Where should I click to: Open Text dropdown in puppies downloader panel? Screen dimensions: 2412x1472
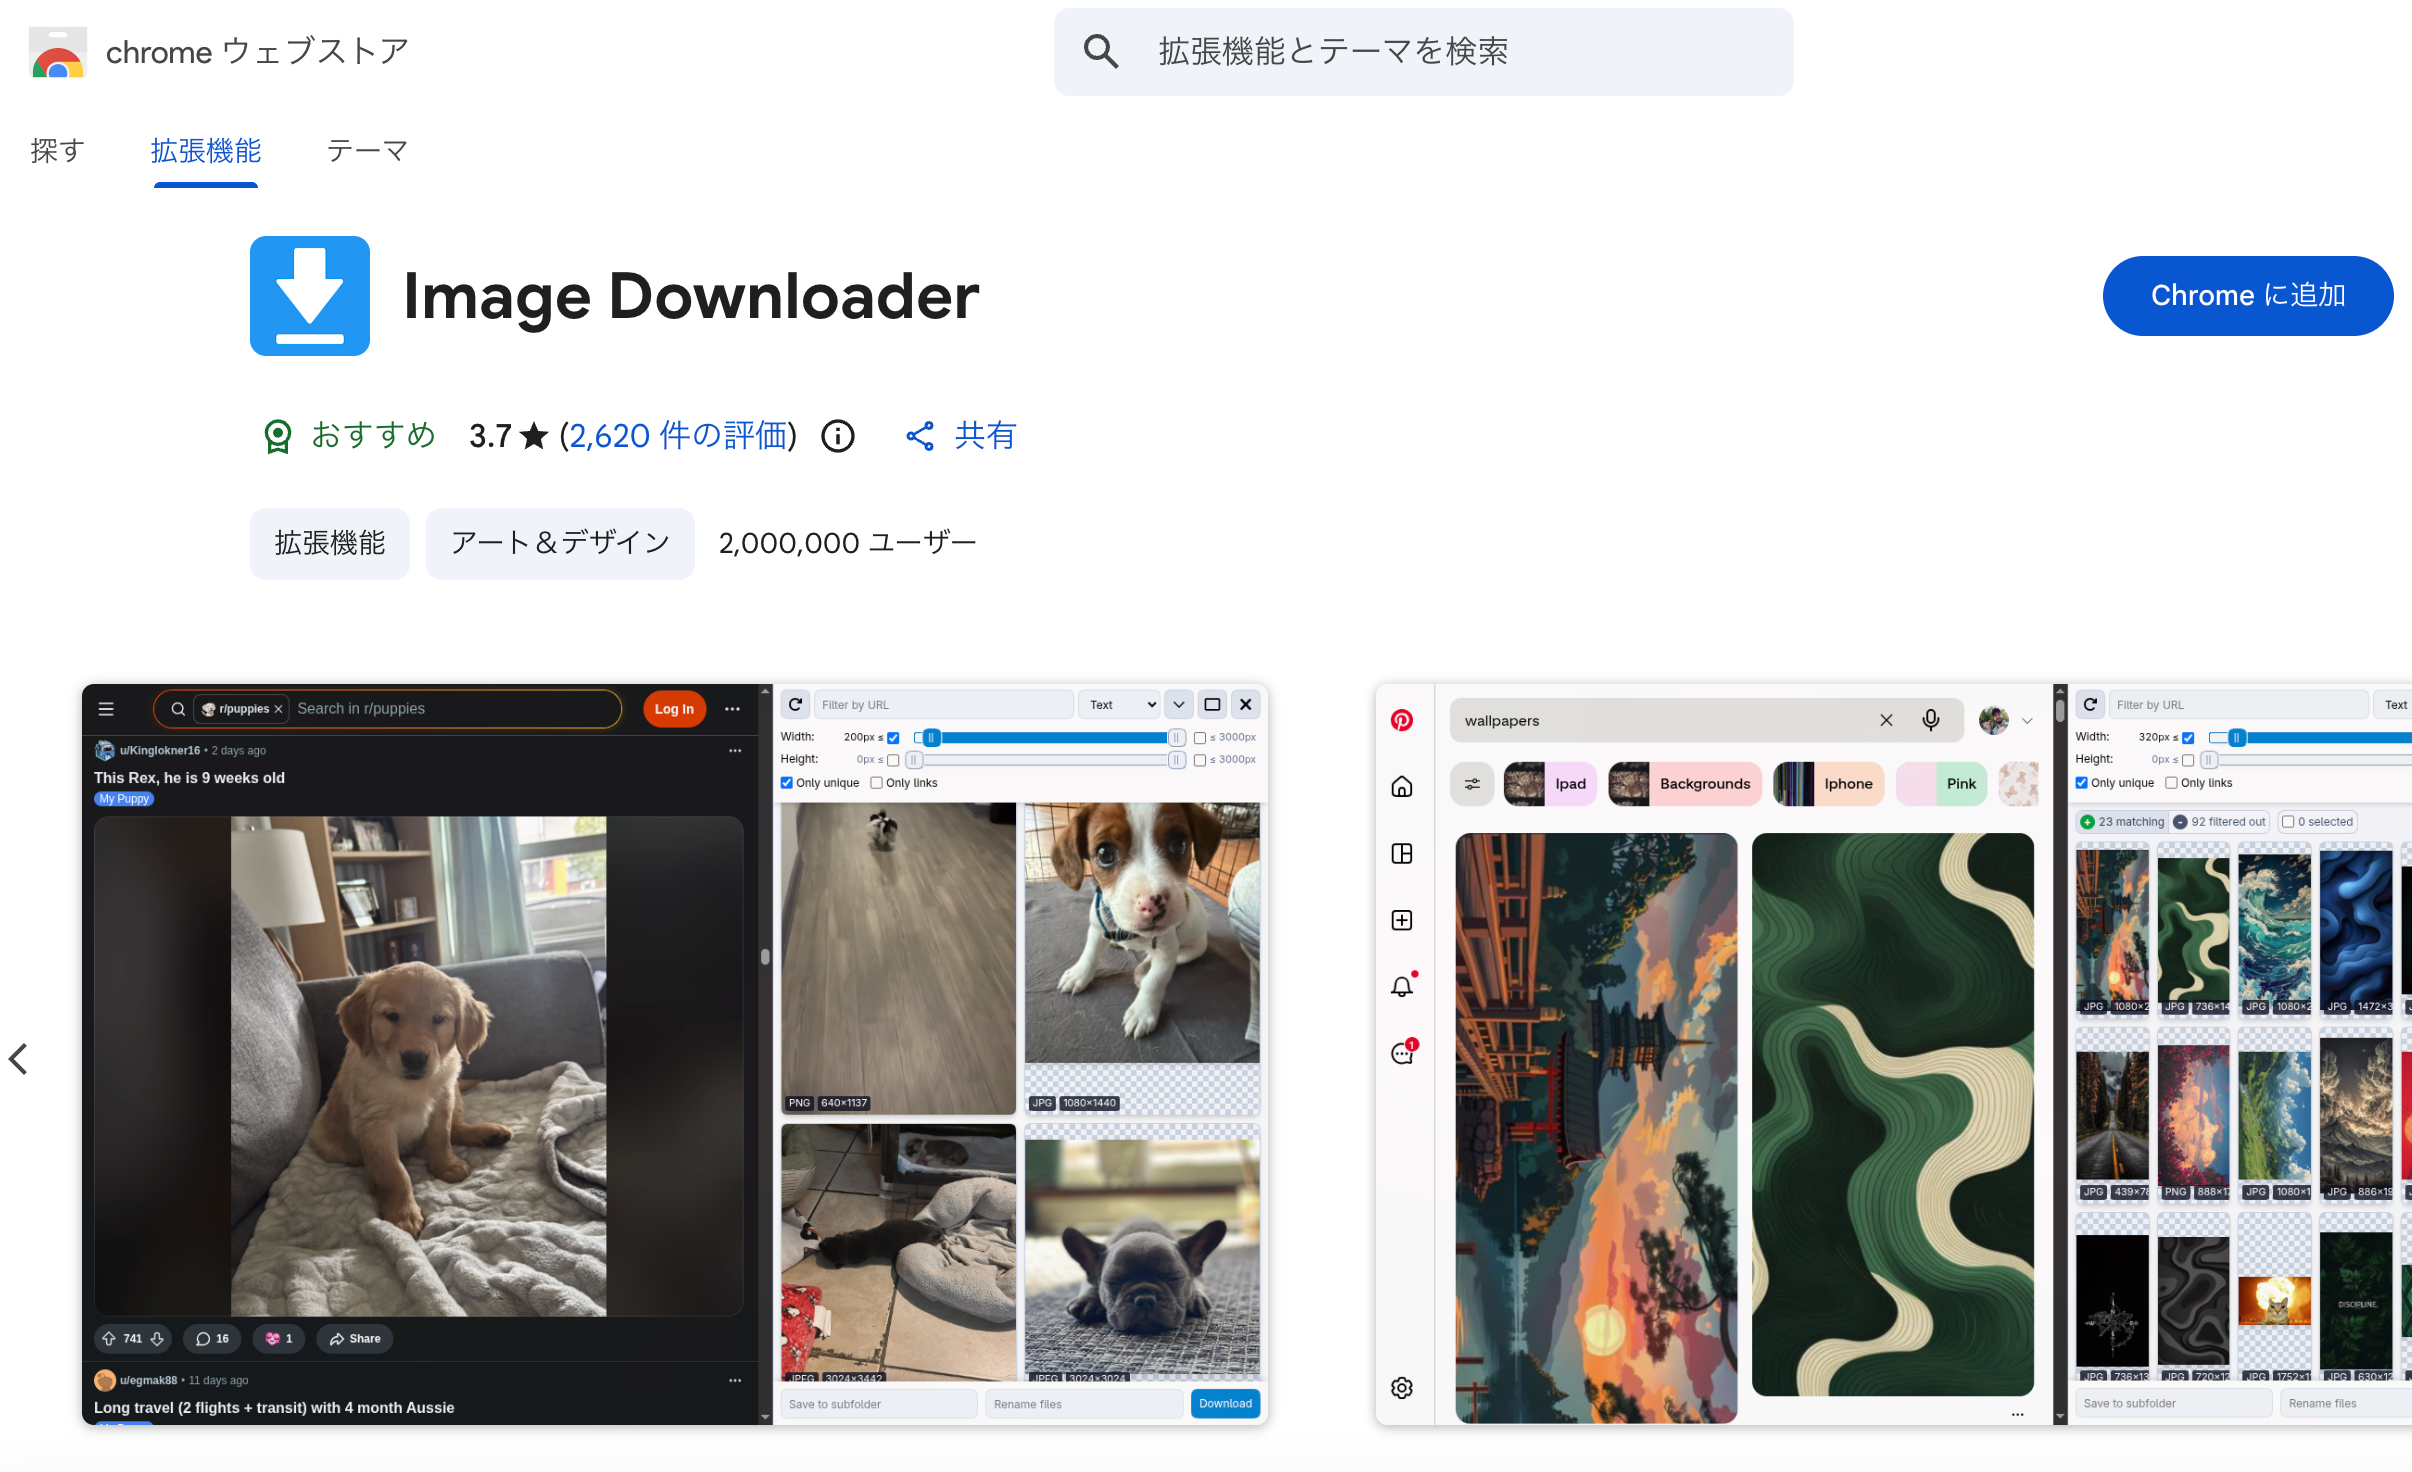click(1120, 705)
